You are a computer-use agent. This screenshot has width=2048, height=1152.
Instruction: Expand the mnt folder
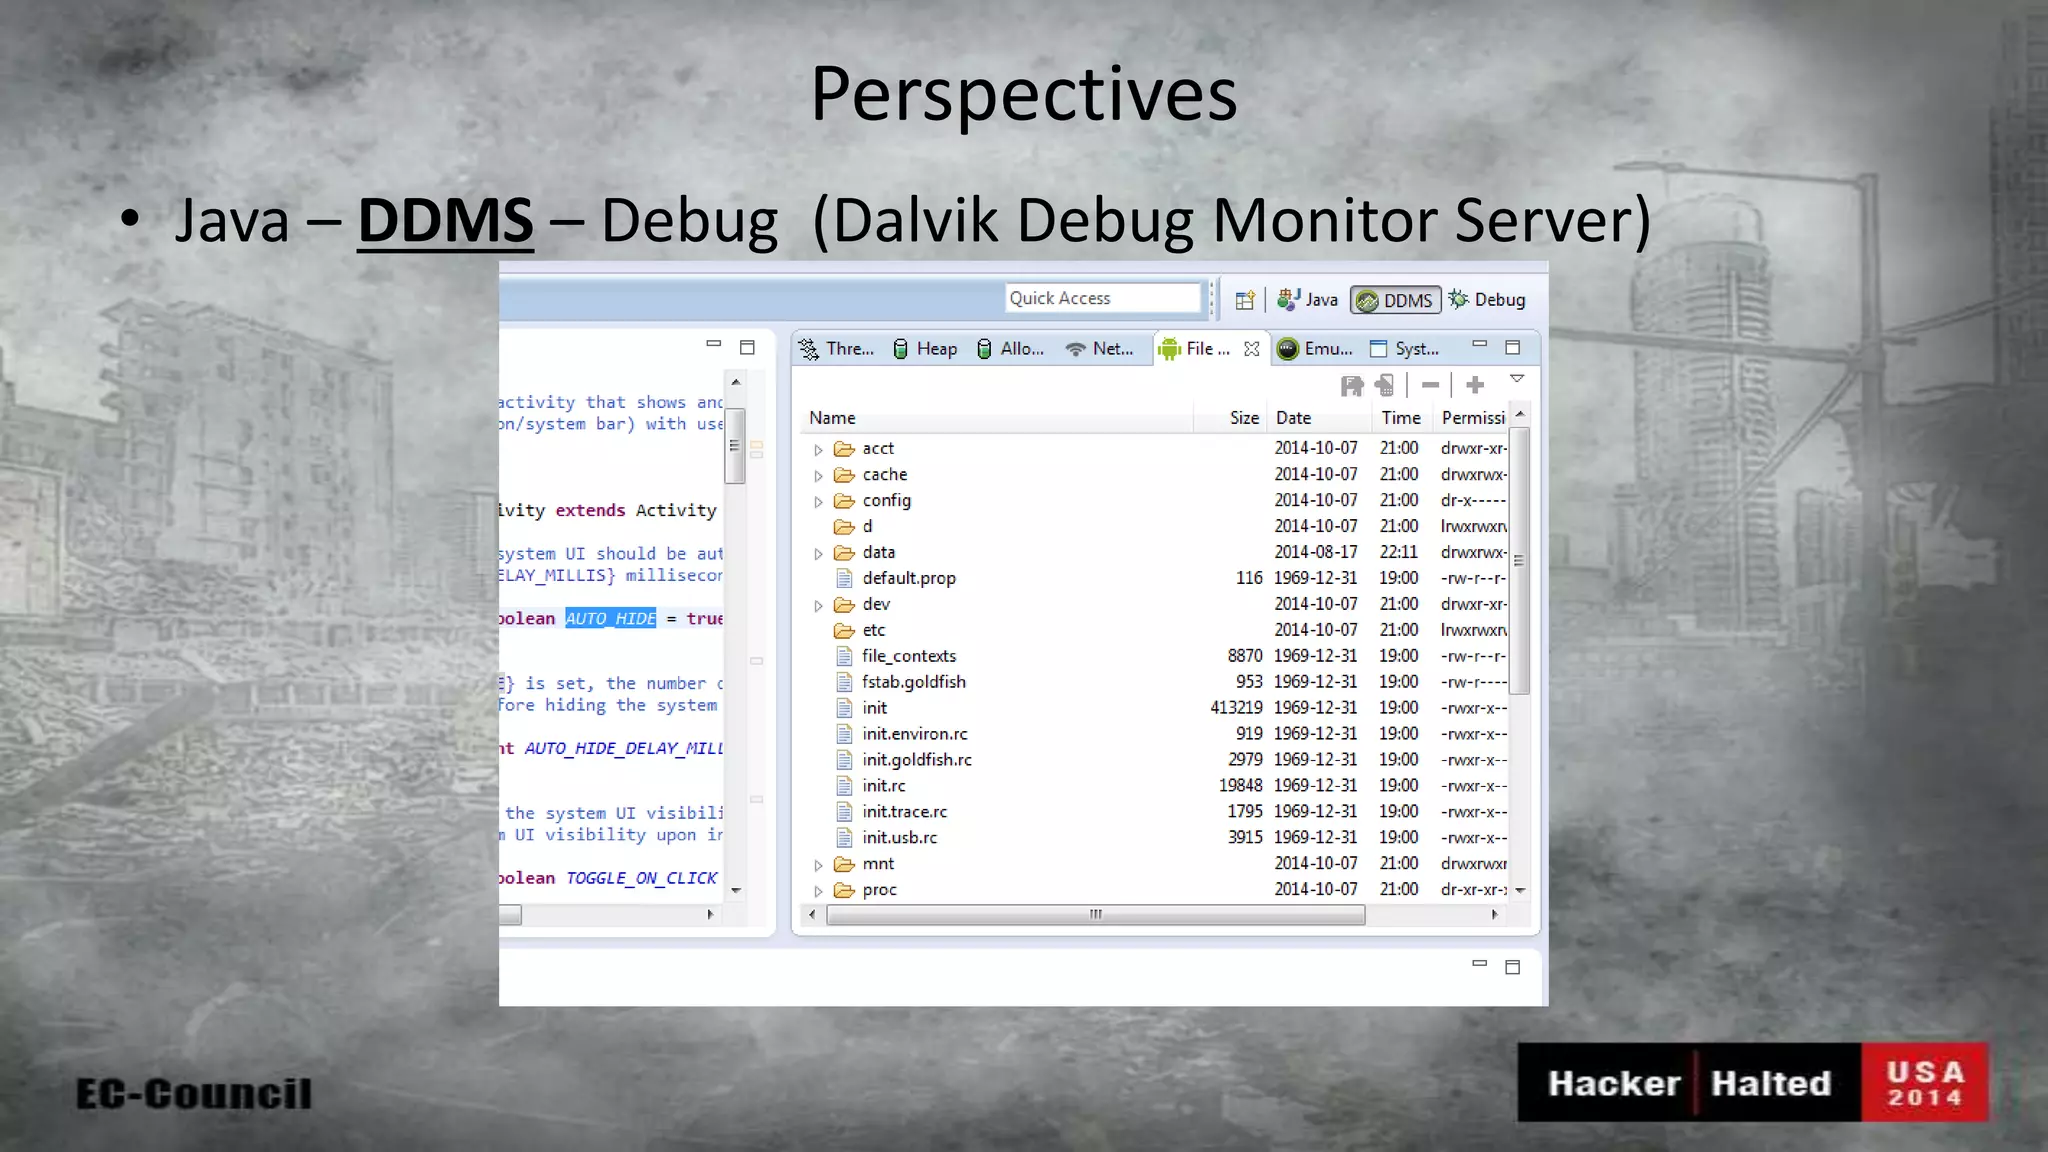click(818, 865)
